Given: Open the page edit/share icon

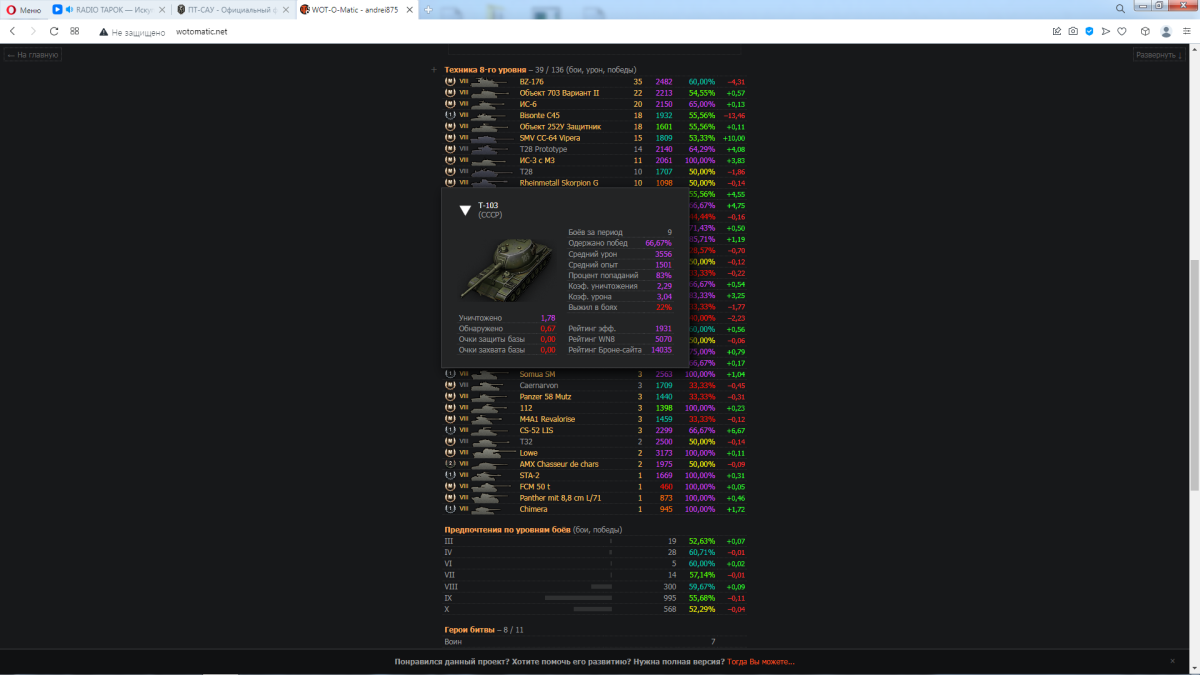Looking at the screenshot, I should tap(1057, 31).
